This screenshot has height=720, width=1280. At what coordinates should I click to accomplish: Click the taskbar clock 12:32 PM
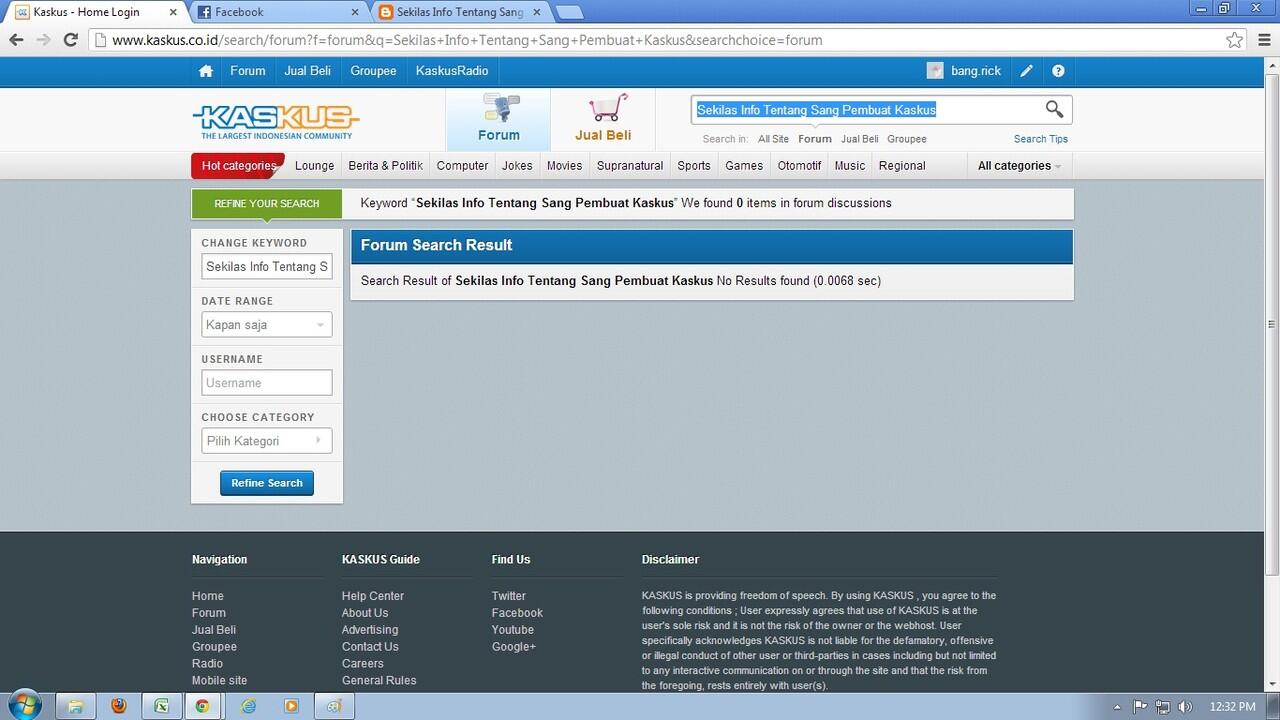(x=1232, y=706)
